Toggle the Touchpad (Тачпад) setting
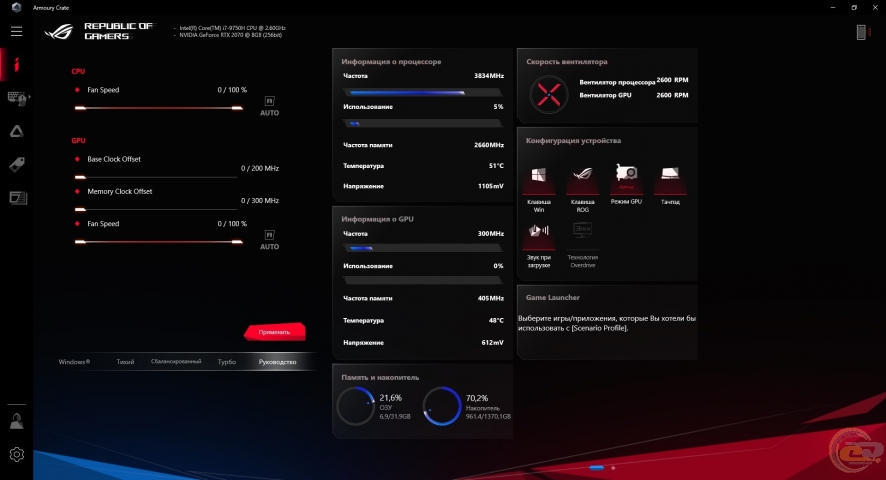 670,184
